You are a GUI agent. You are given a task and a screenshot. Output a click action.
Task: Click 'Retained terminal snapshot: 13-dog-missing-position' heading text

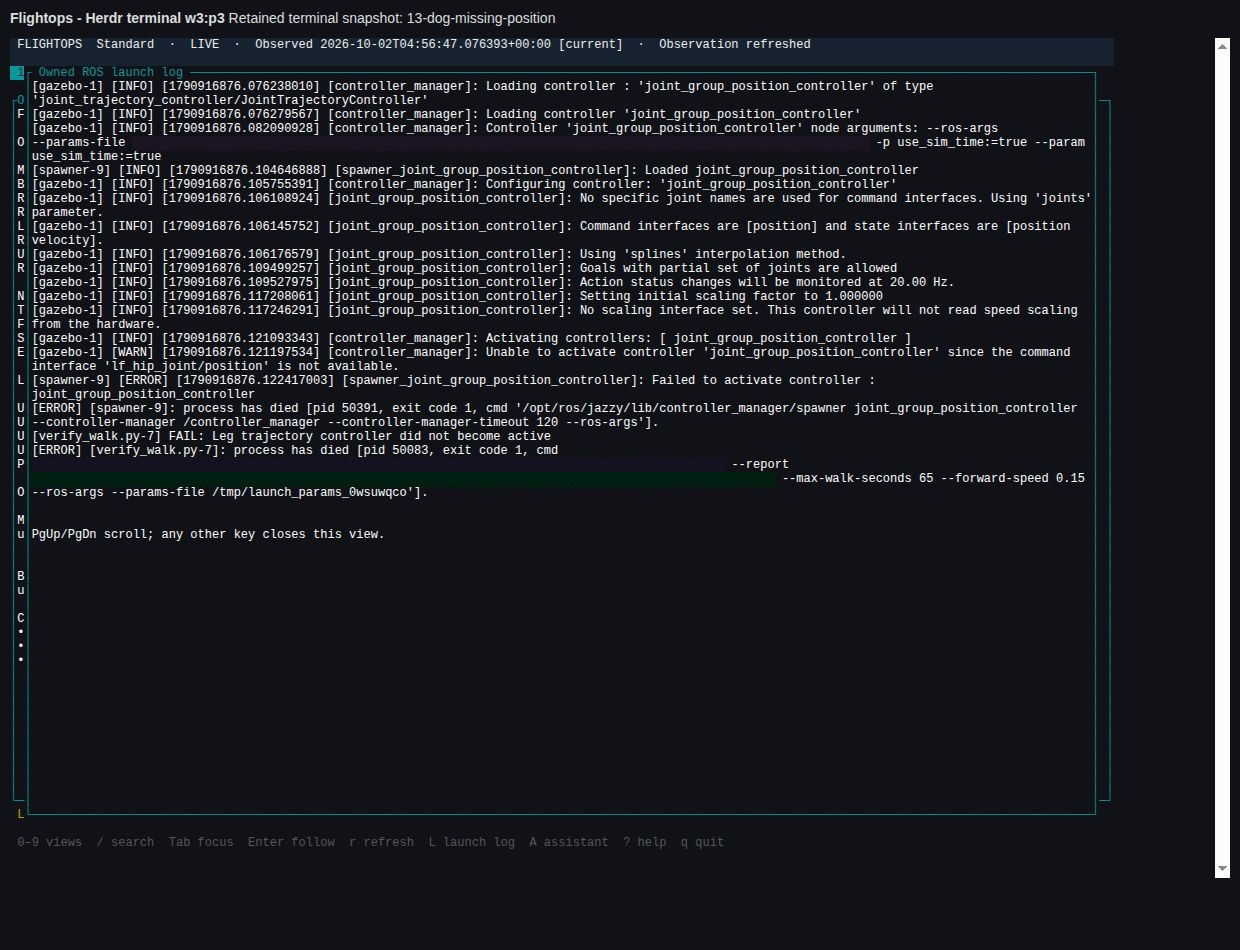tap(392, 18)
